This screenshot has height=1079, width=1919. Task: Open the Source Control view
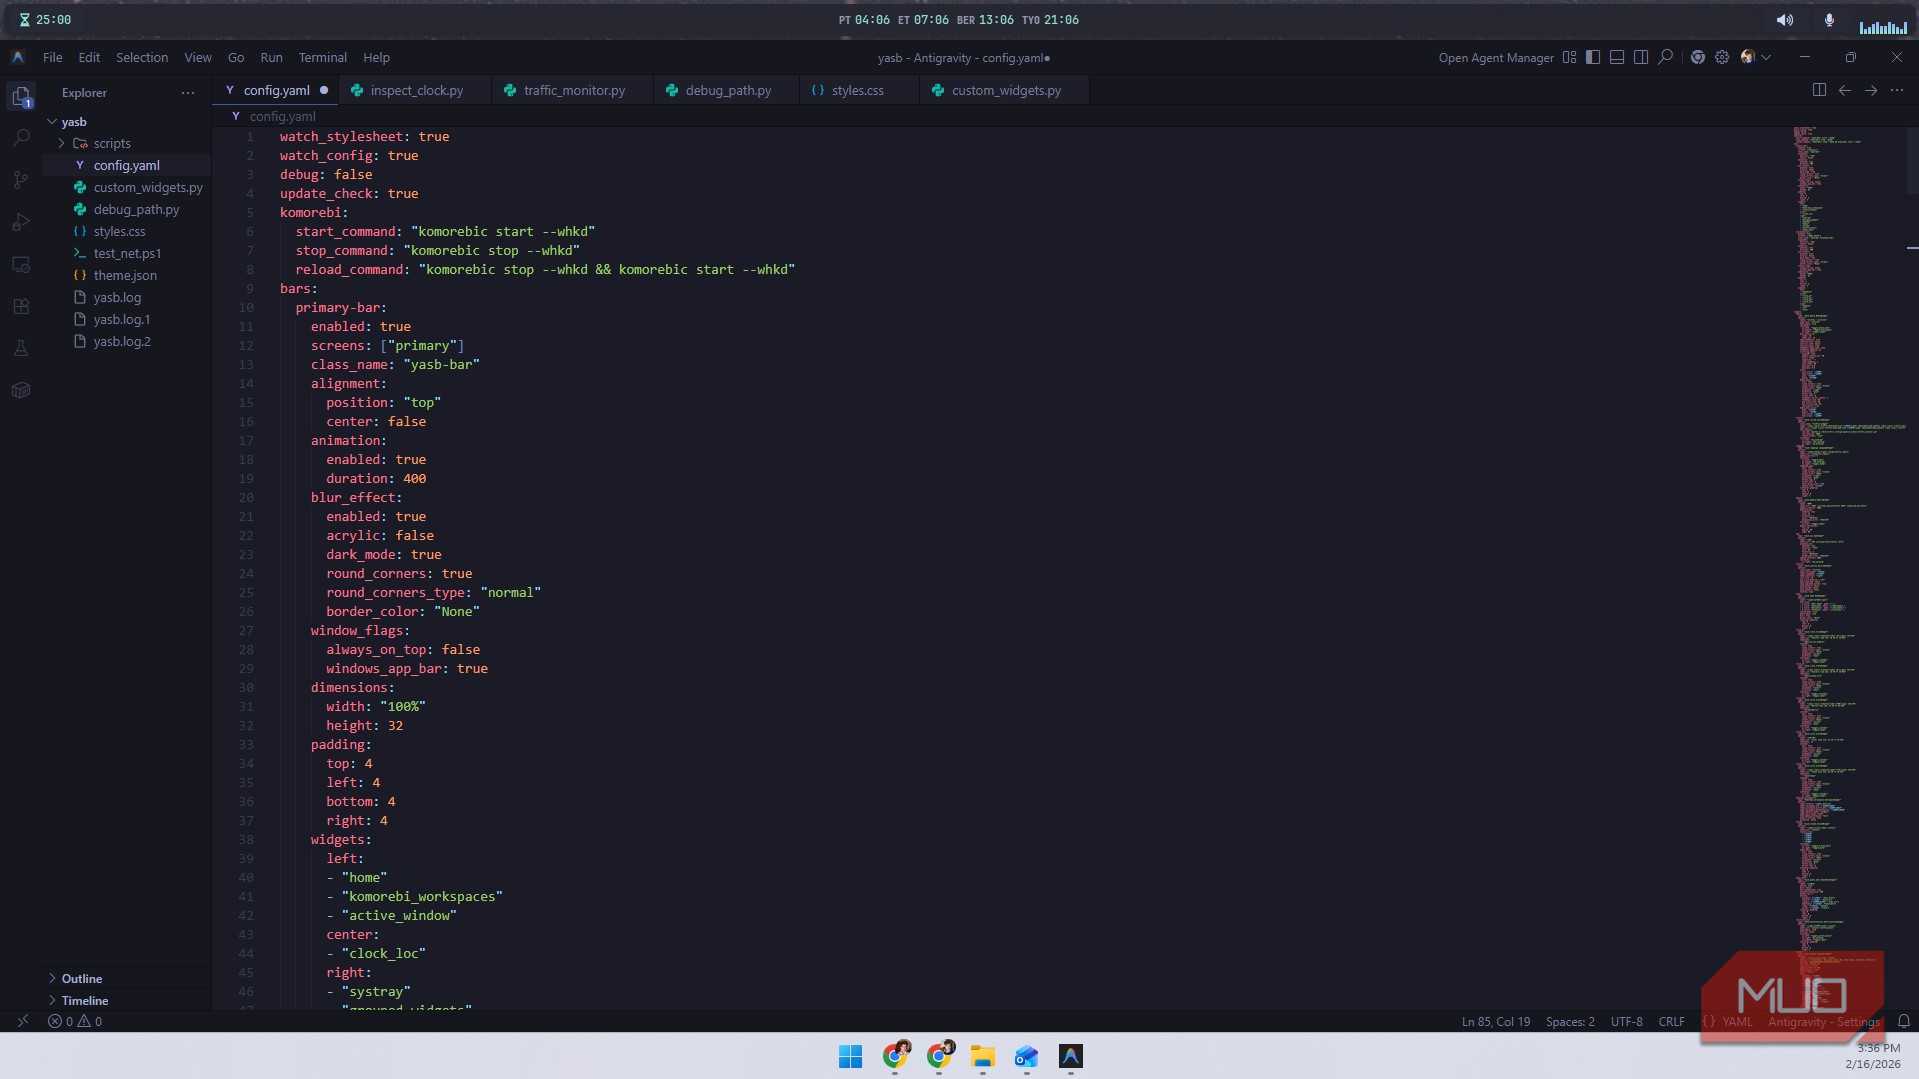21,180
